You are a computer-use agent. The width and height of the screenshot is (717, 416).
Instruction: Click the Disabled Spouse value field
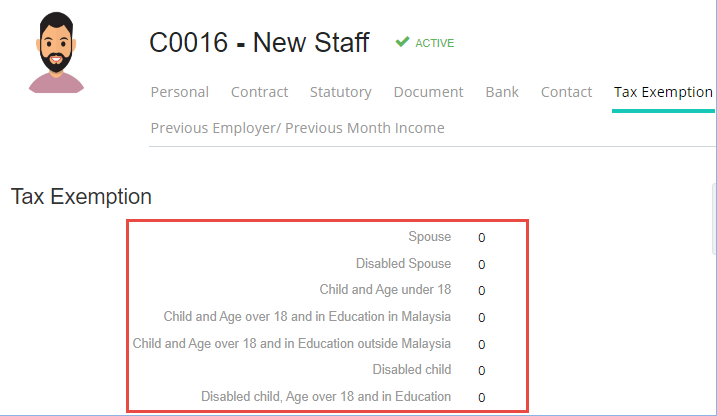482,265
